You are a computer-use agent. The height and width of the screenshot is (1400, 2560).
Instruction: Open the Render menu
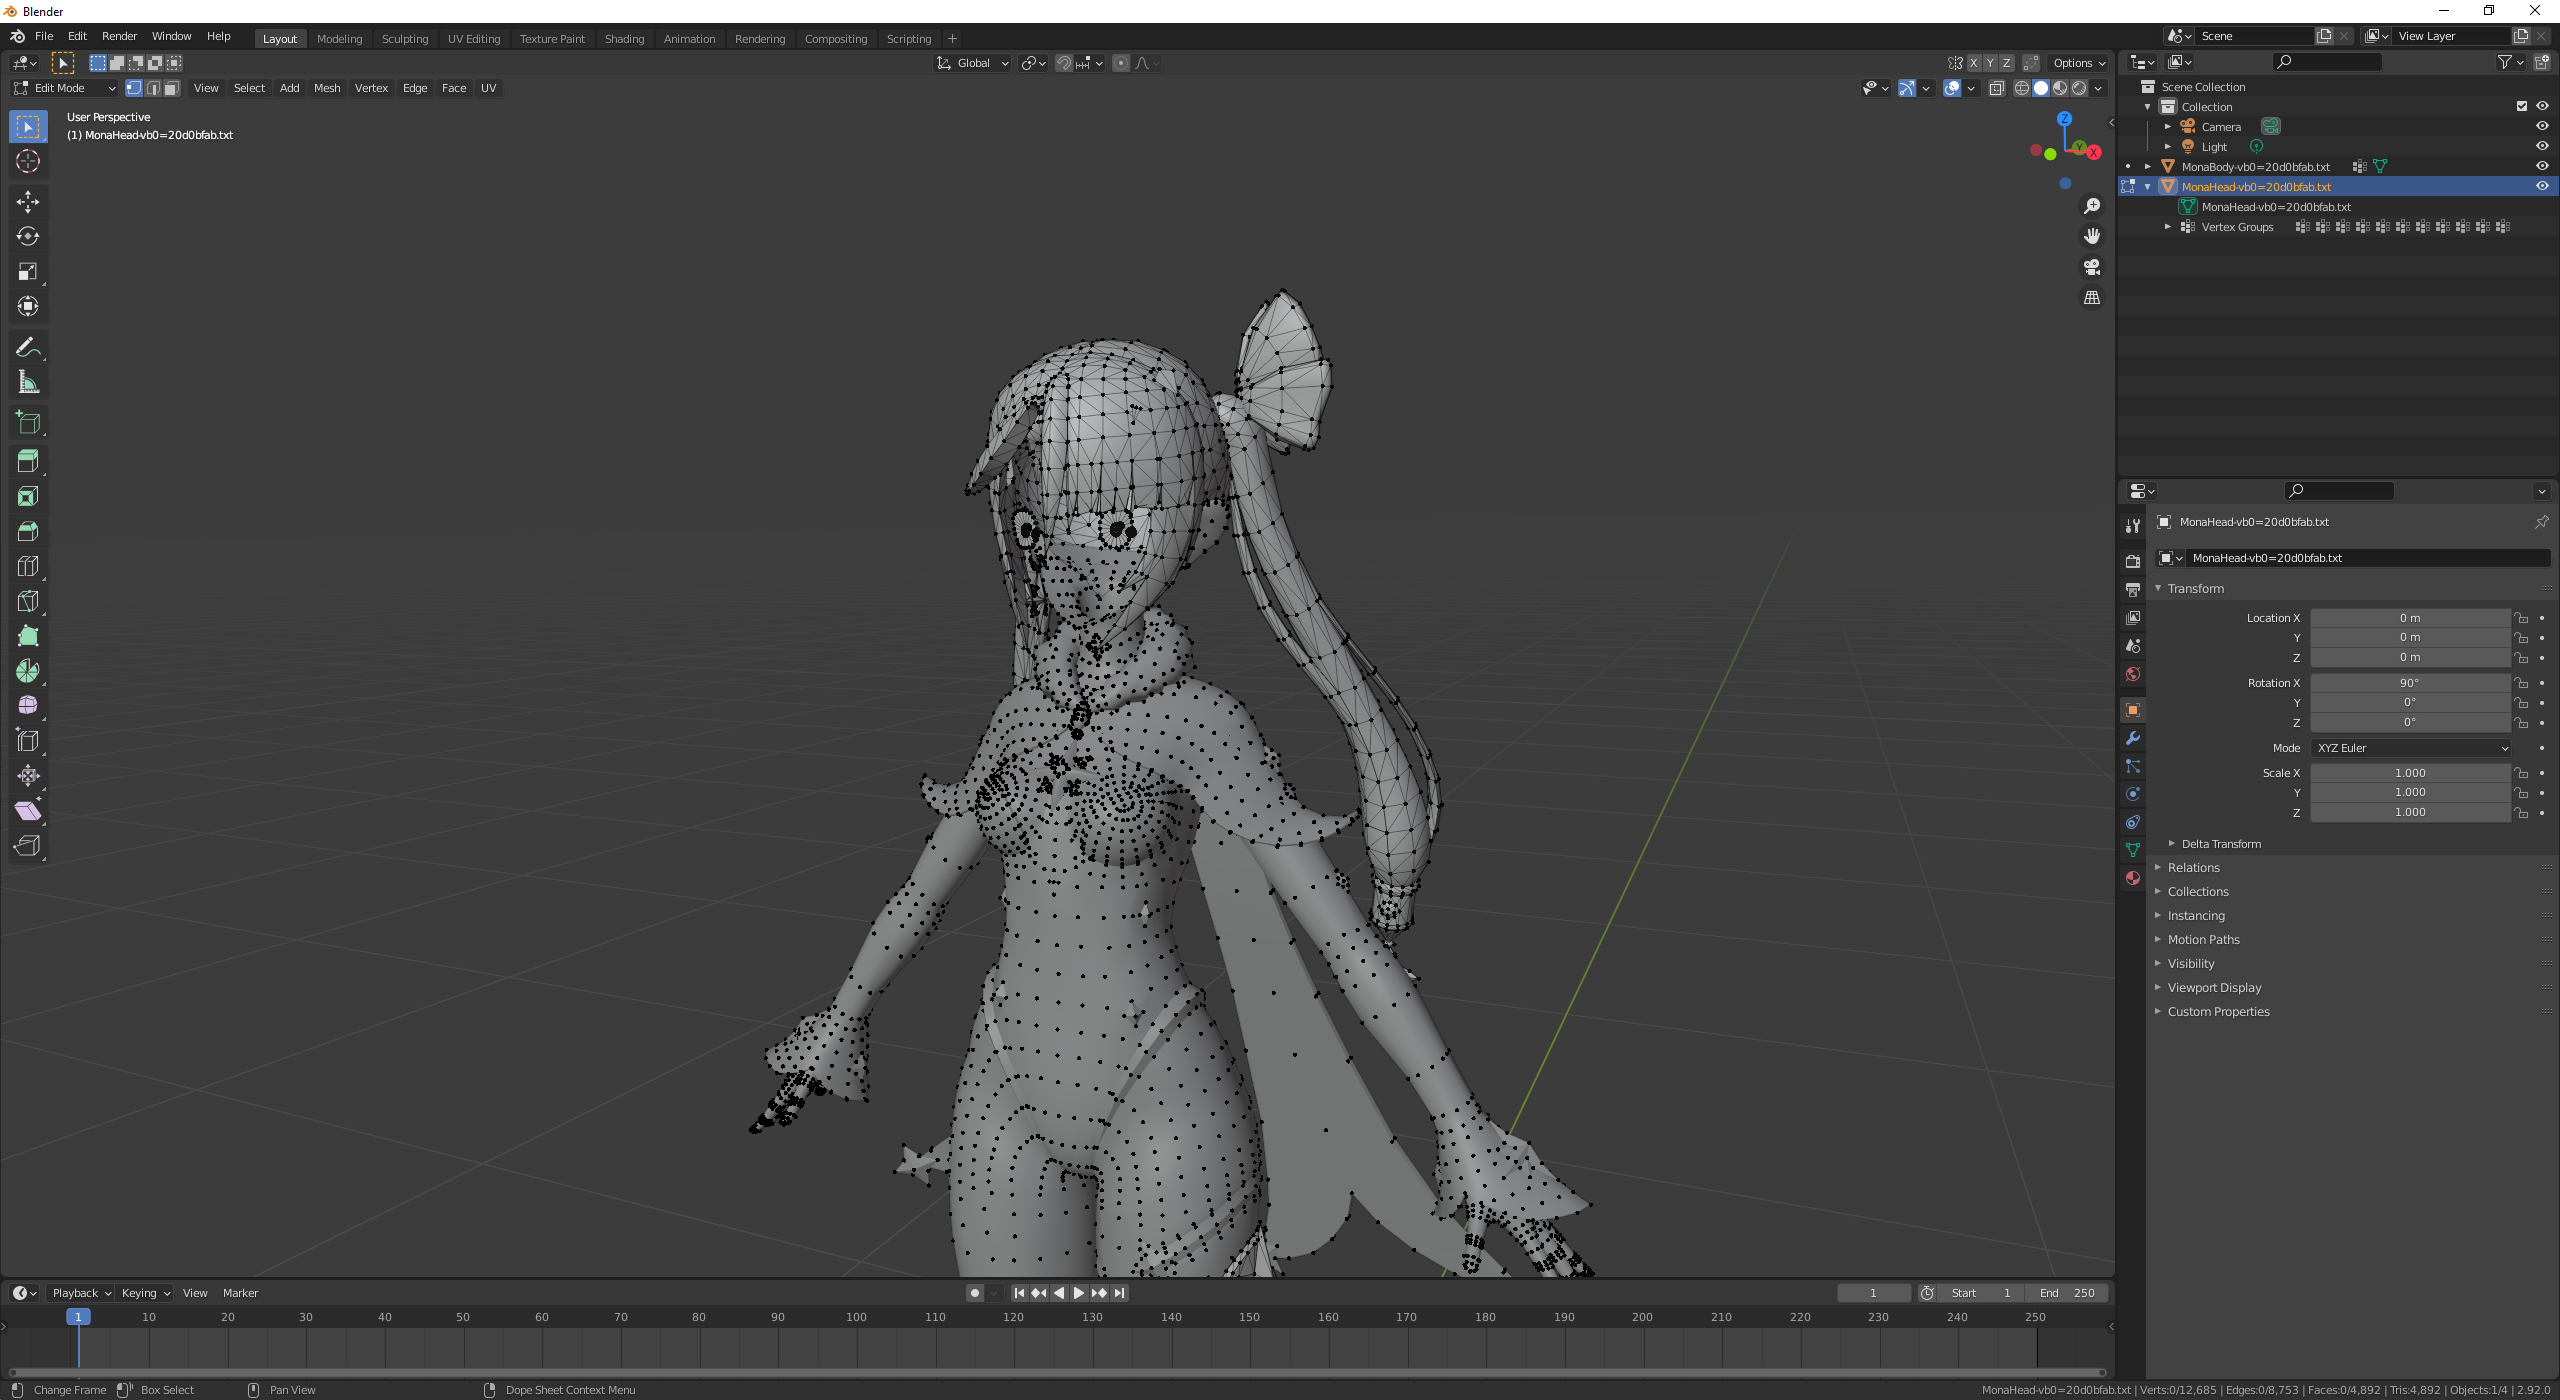[x=119, y=36]
